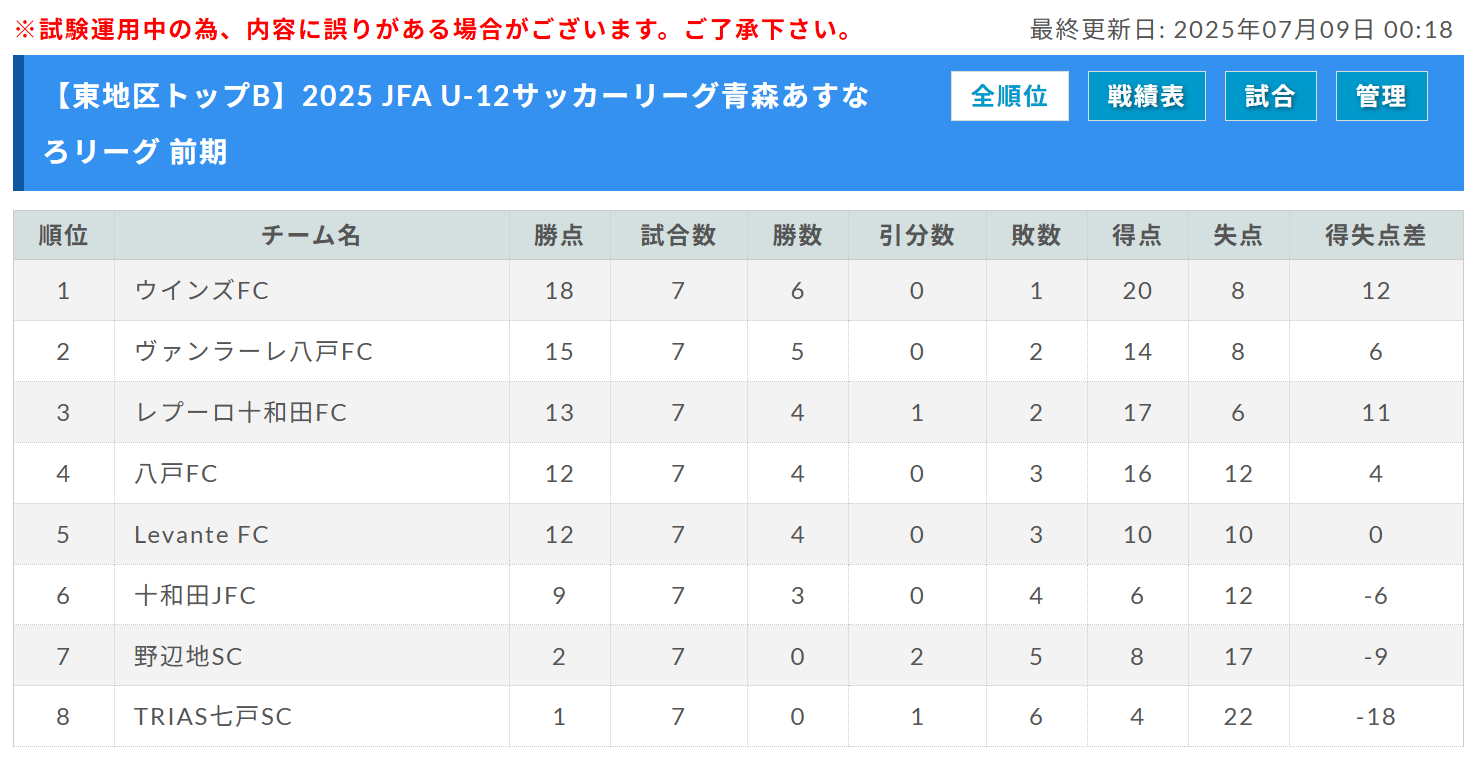Select team ヴァンラーレ八戸FC
Screen dimensions: 1466x760
253,352
